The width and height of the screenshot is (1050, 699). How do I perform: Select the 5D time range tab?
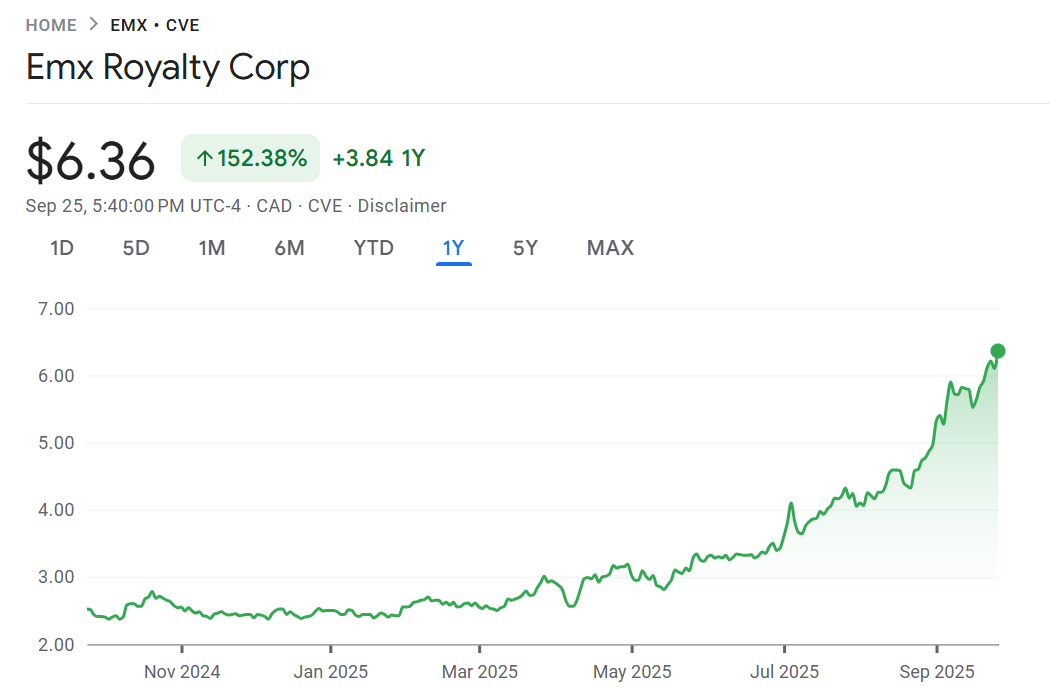[x=136, y=248]
